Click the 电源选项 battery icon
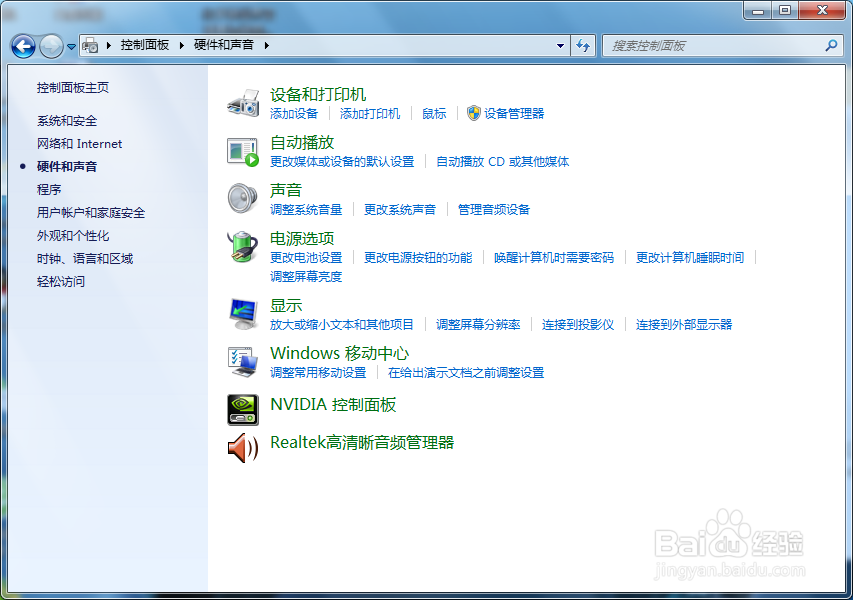Screen dimensions: 853x600 242,246
